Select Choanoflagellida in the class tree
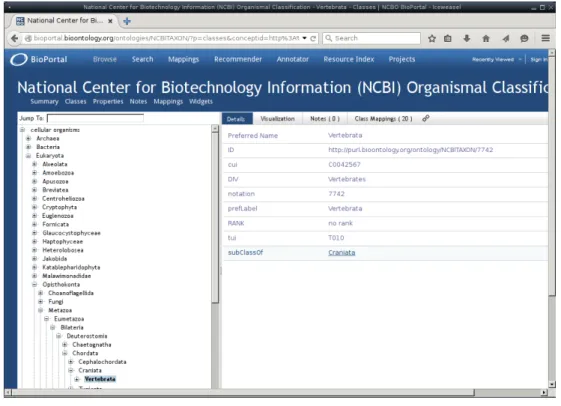 pyautogui.click(x=71, y=293)
